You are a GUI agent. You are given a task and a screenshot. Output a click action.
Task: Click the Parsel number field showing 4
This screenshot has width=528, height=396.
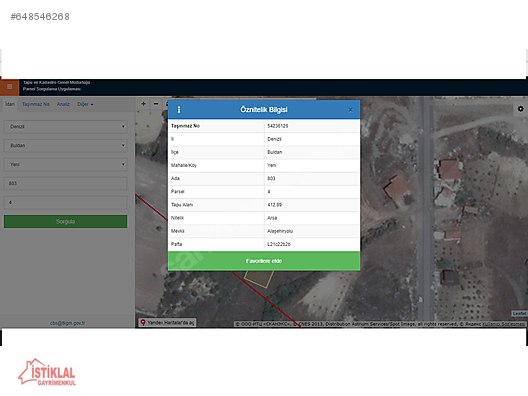pos(65,202)
